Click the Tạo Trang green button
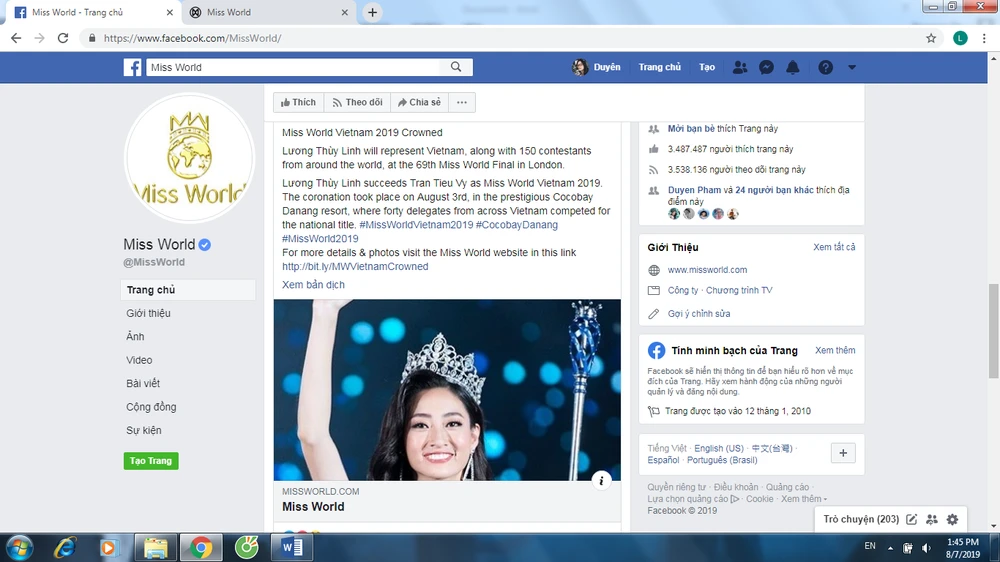Screen dimensions: 1000x562 pyautogui.click(x=150, y=461)
